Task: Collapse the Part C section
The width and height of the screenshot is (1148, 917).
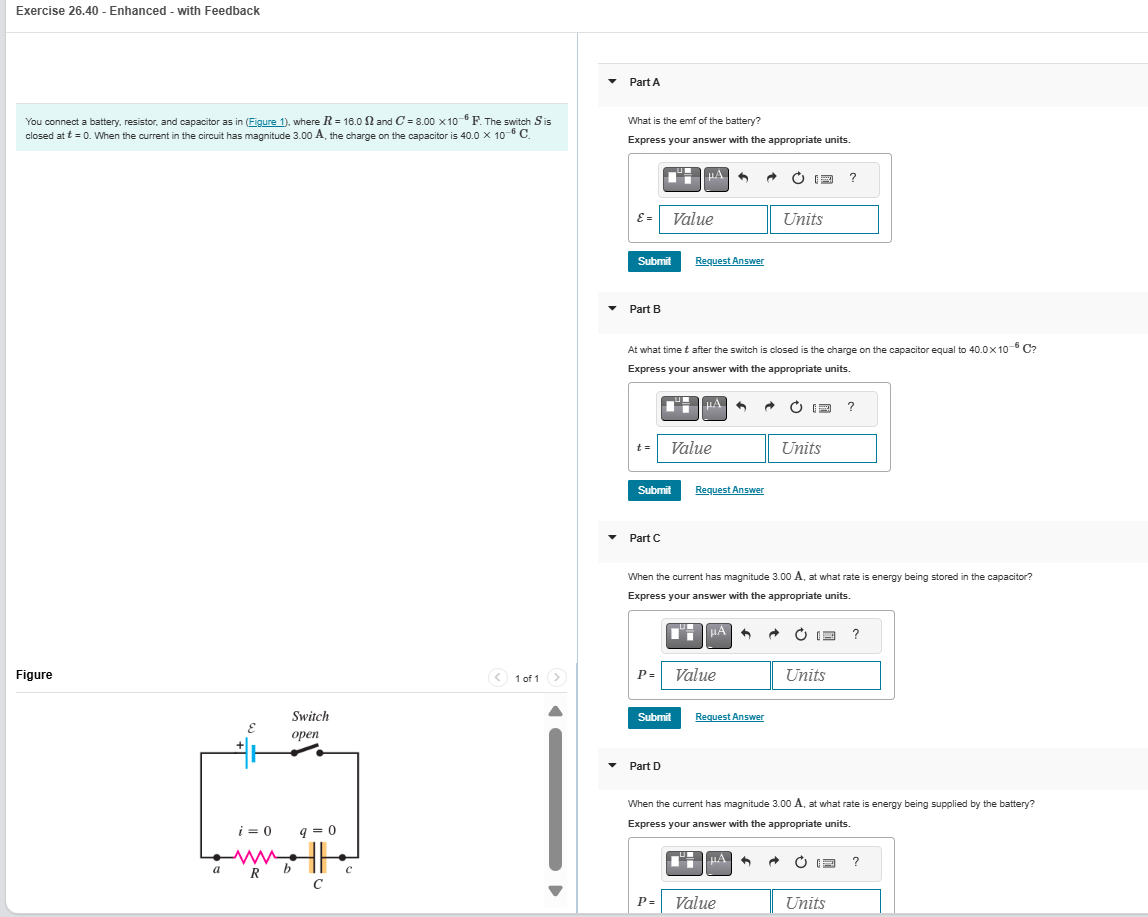Action: pos(611,538)
